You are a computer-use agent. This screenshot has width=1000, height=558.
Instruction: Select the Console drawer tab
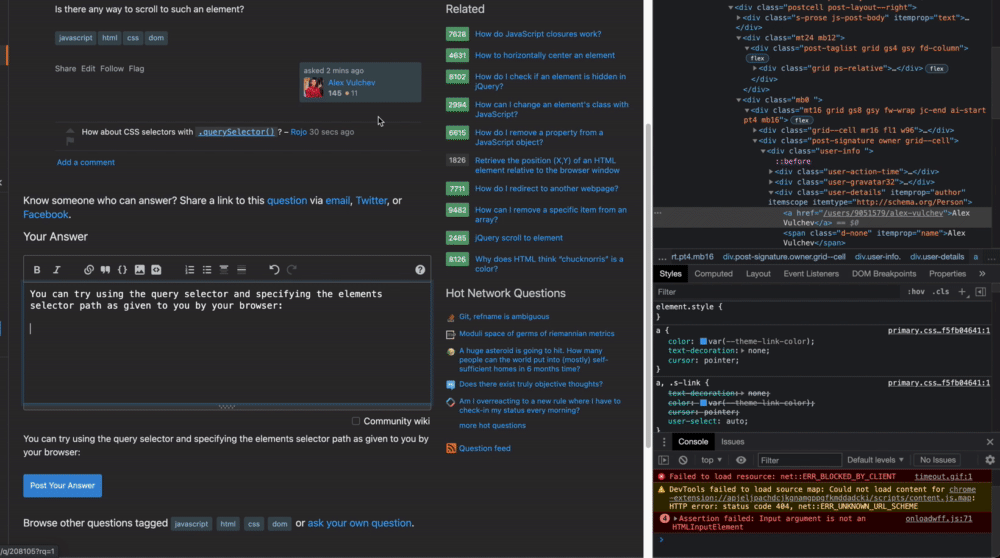pyautogui.click(x=693, y=442)
